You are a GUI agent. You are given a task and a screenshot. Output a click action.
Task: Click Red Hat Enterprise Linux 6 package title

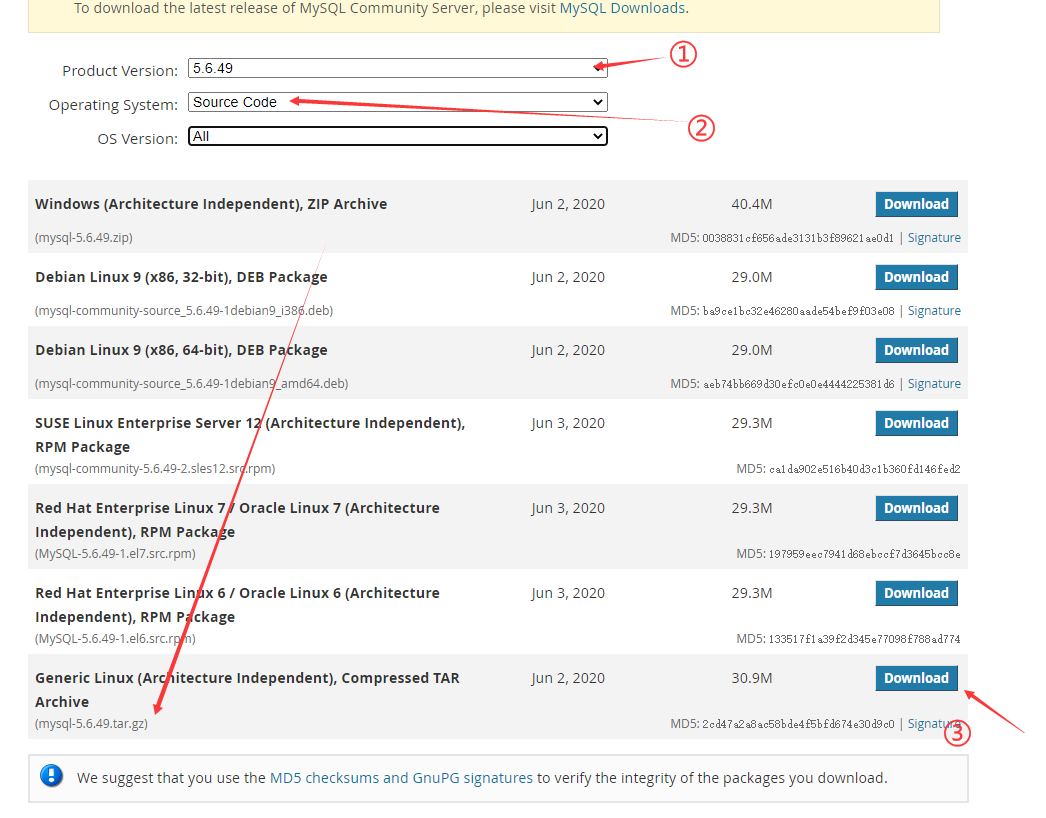[237, 604]
